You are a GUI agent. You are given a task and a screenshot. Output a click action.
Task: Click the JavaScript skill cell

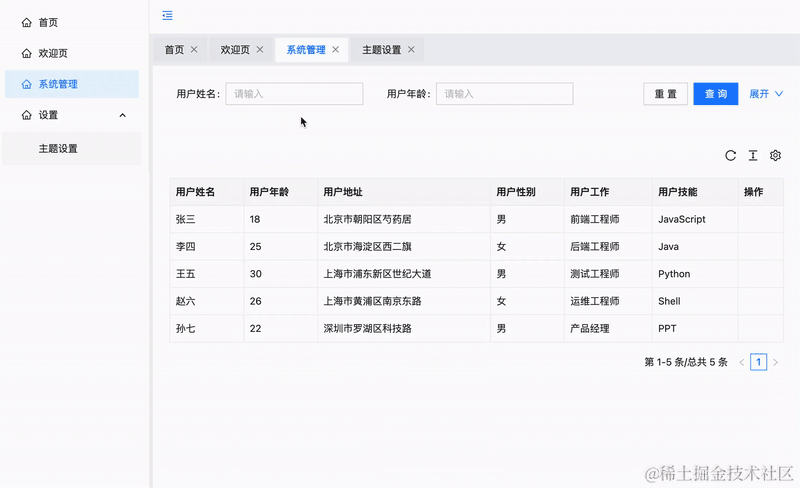[695, 219]
